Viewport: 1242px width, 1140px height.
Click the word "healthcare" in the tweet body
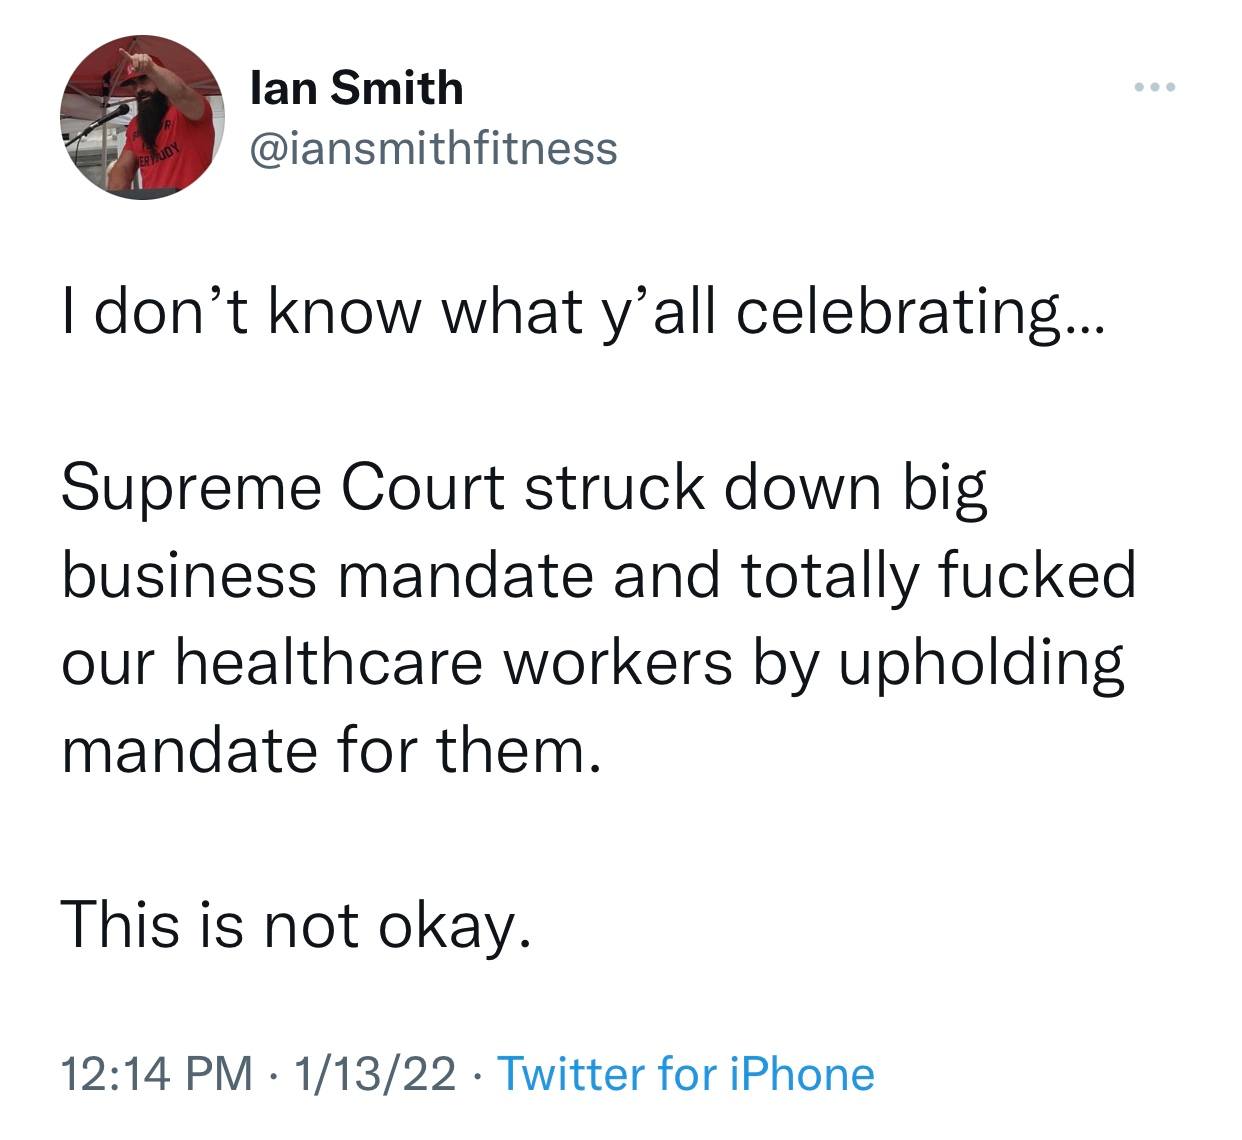[x=329, y=662]
